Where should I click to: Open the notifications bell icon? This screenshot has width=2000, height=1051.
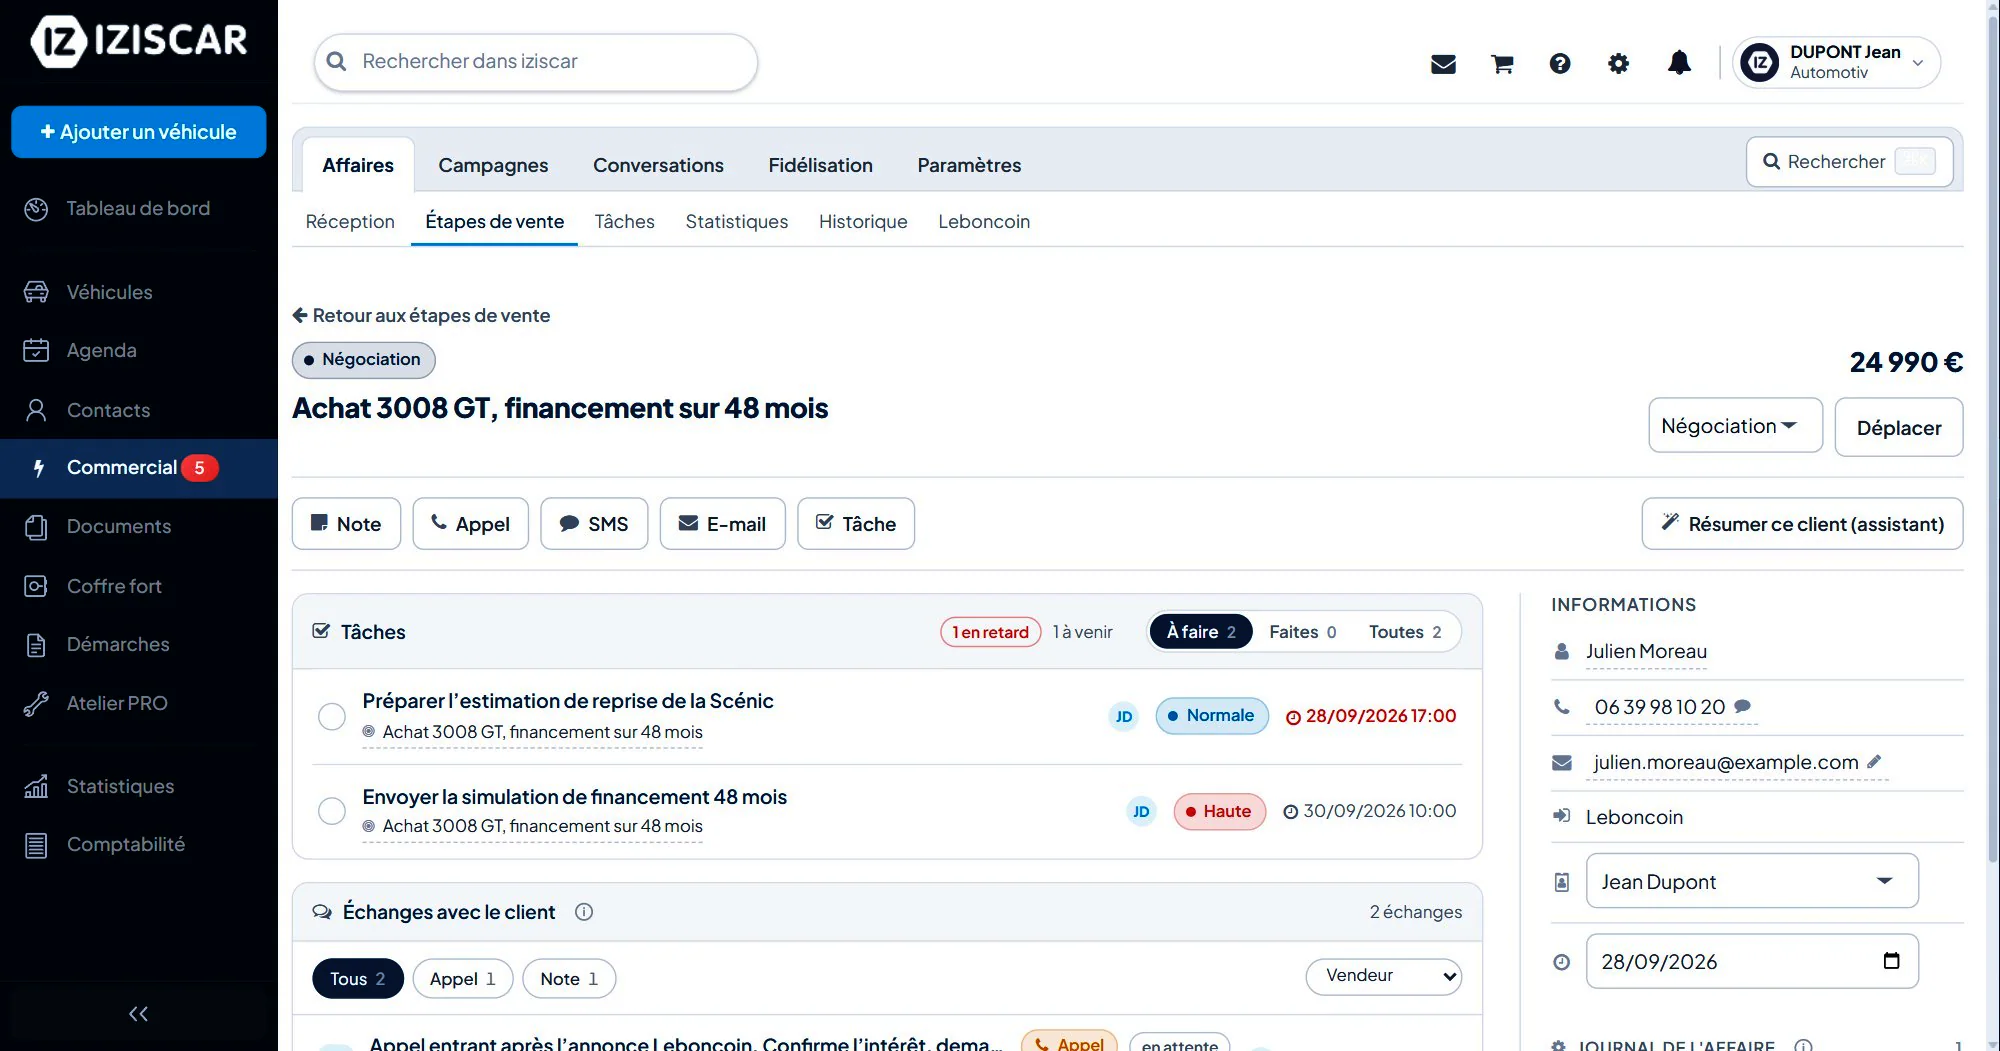1679,63
